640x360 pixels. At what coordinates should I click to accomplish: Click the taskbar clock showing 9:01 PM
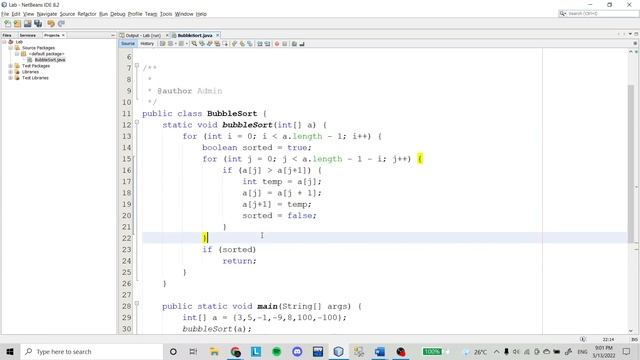604,351
